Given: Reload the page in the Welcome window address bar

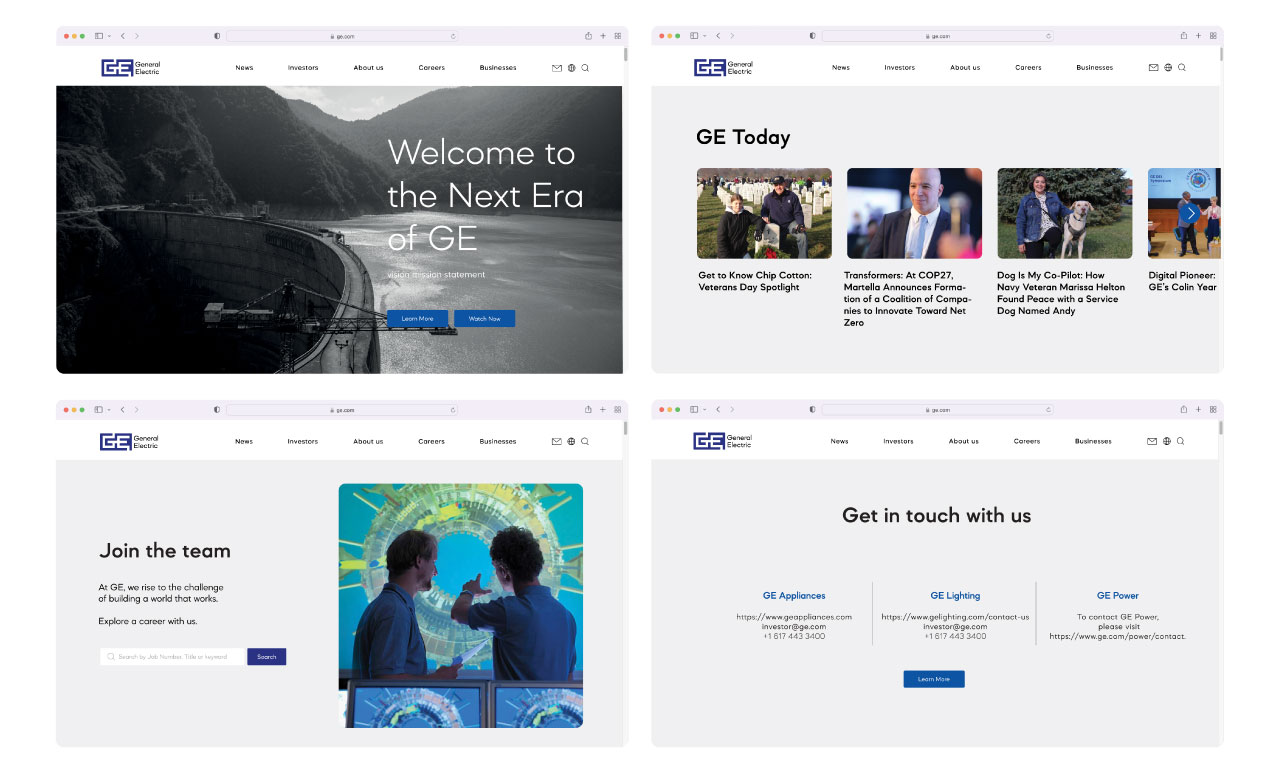Looking at the screenshot, I should 453,36.
